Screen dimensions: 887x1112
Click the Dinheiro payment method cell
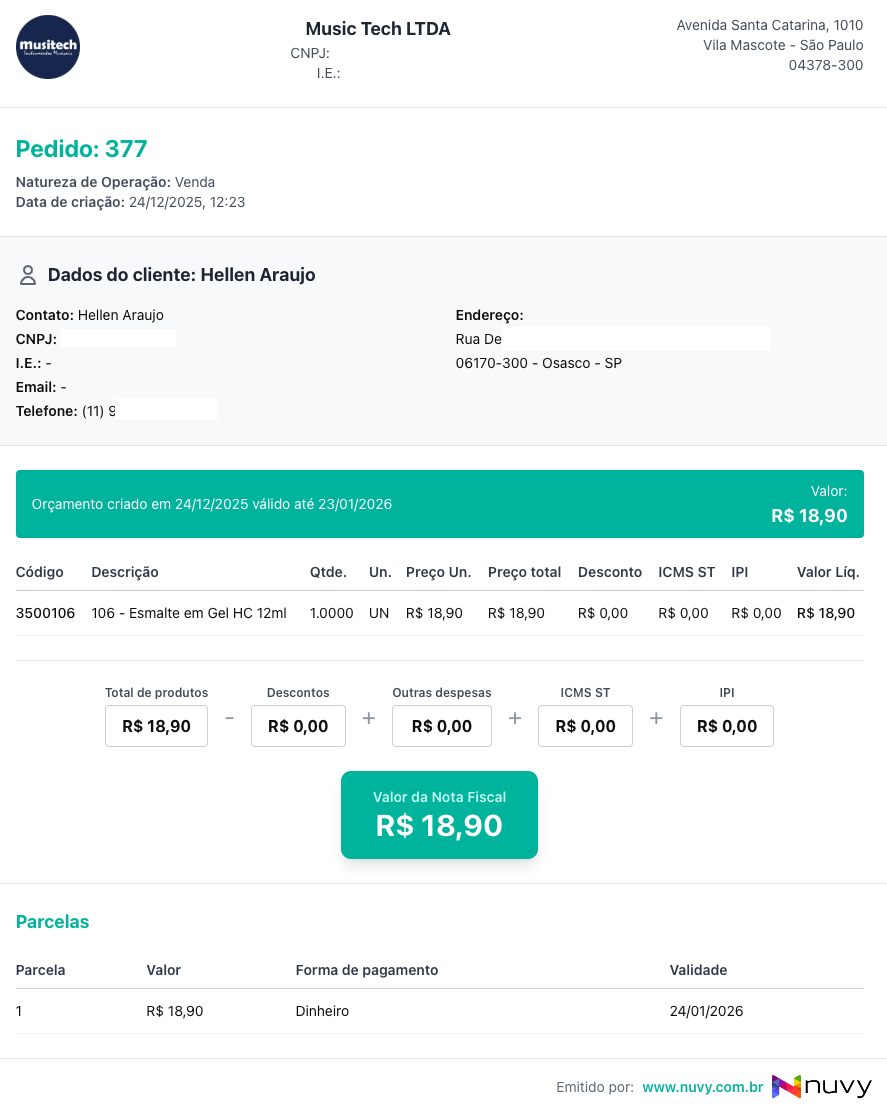(322, 1011)
